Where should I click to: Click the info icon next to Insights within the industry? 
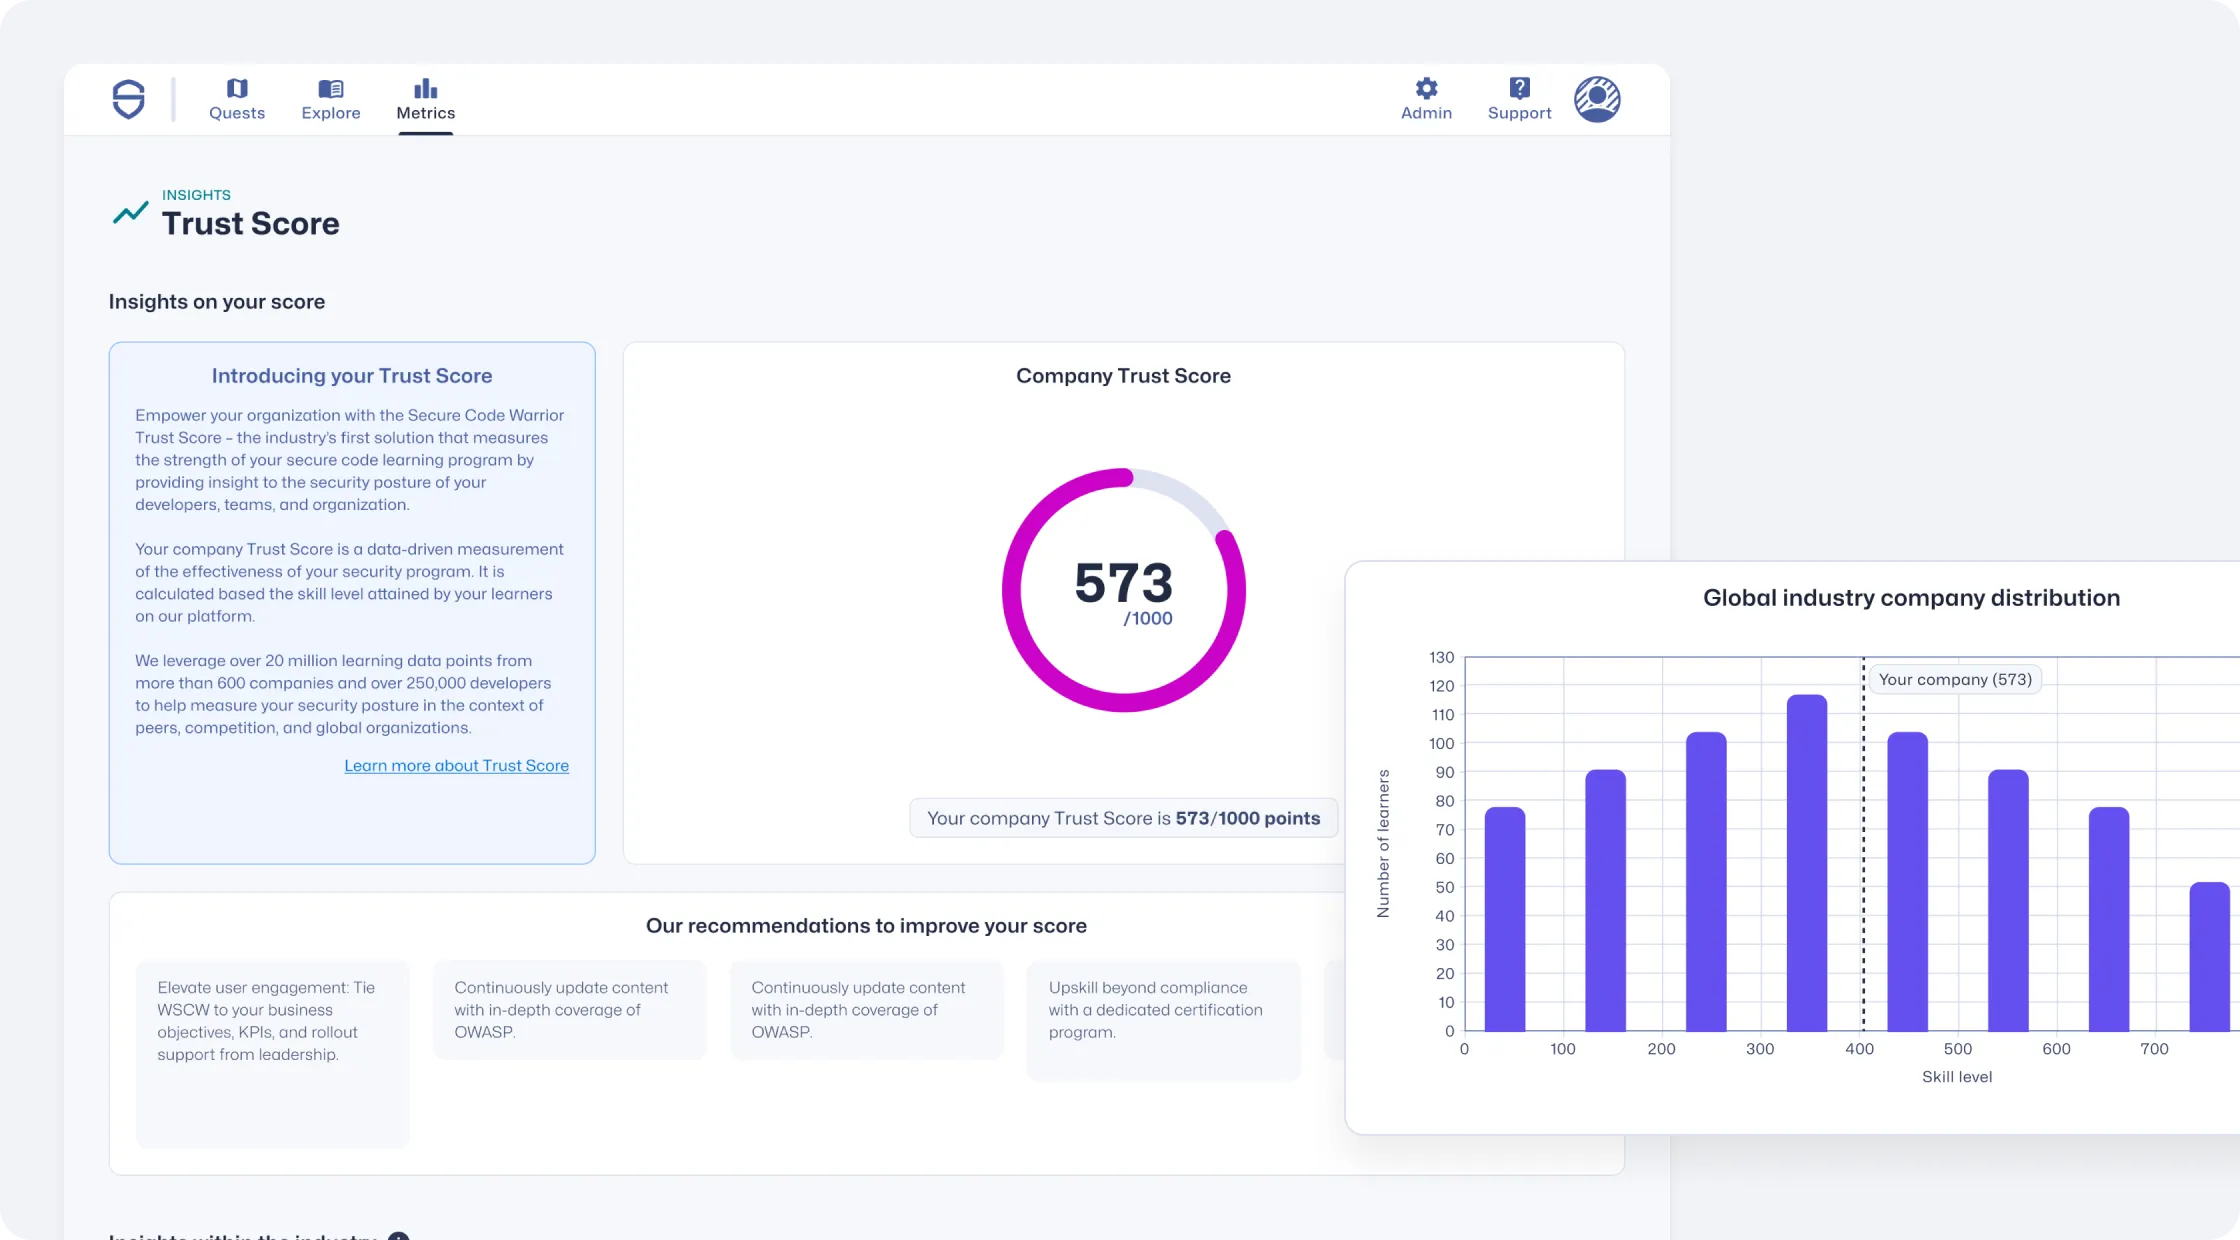tap(399, 1236)
